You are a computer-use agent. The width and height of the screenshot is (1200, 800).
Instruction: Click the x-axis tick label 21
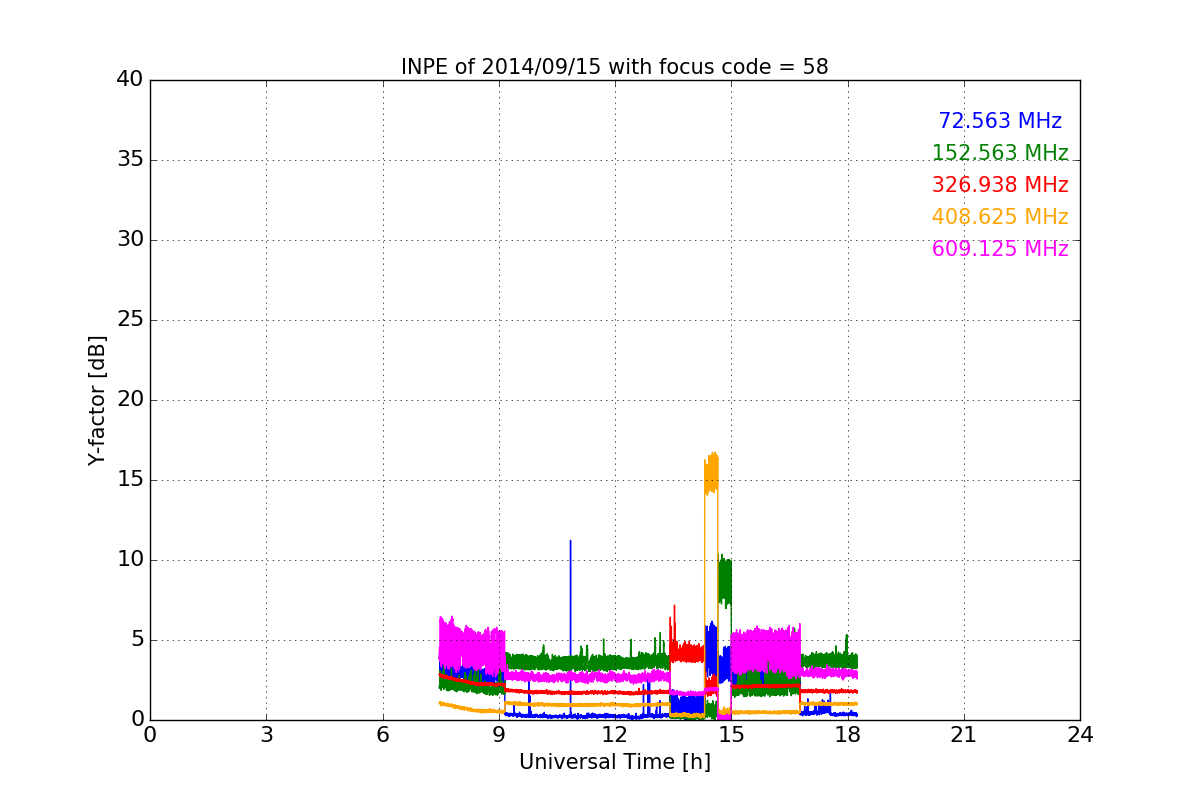click(964, 735)
